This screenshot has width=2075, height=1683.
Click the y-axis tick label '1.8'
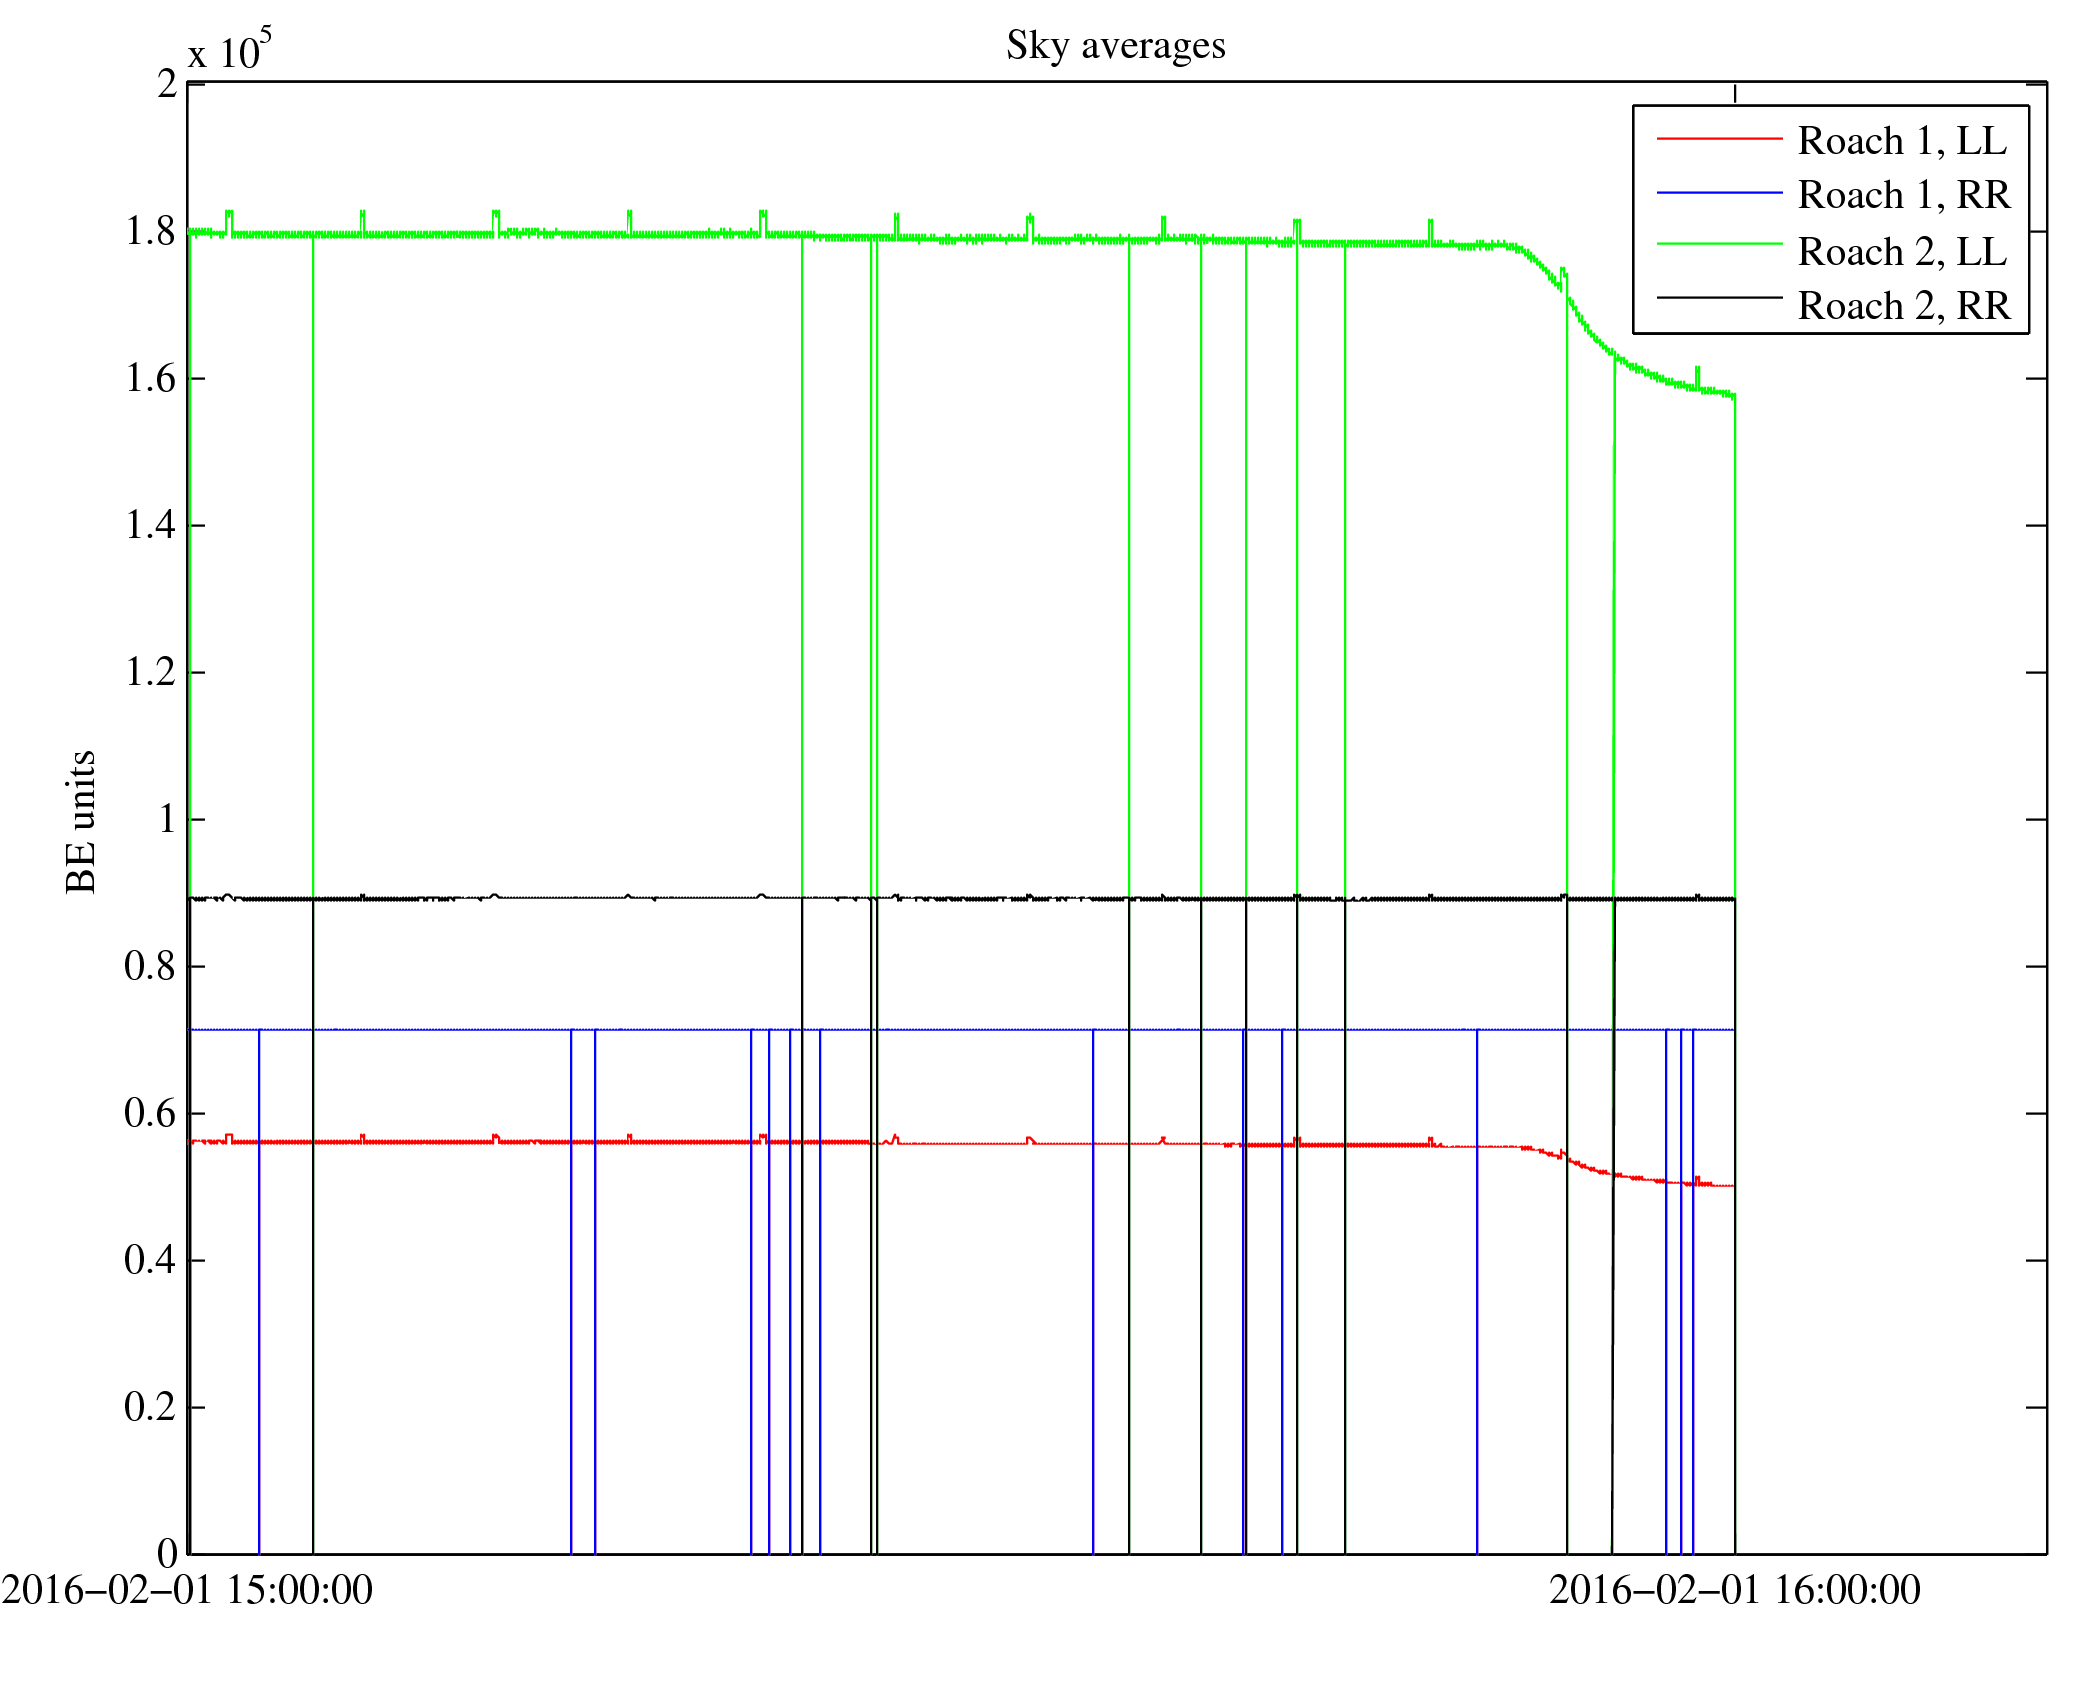(x=150, y=232)
